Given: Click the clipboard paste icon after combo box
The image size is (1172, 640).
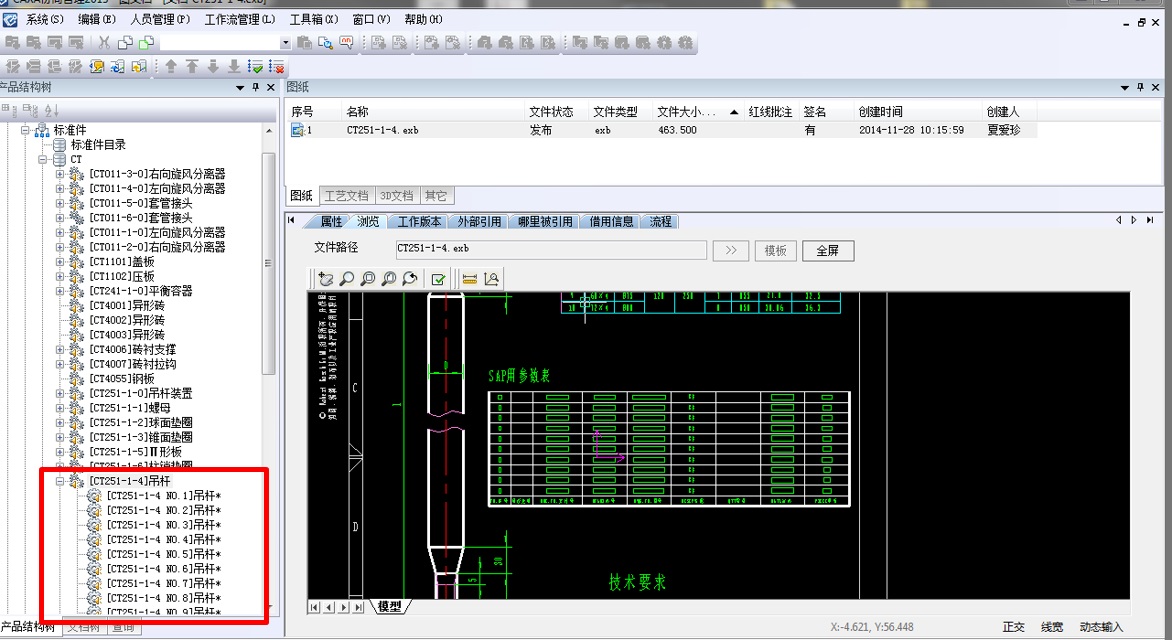Looking at the screenshot, I should click(x=304, y=43).
